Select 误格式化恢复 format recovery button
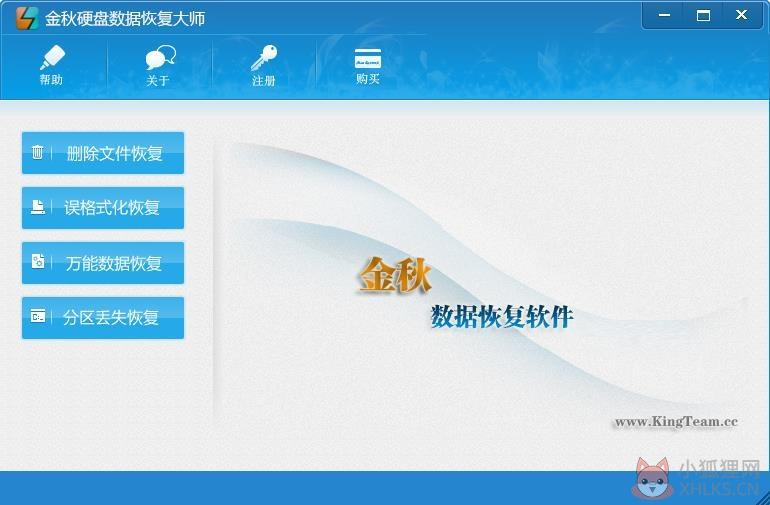770x505 pixels. click(103, 208)
